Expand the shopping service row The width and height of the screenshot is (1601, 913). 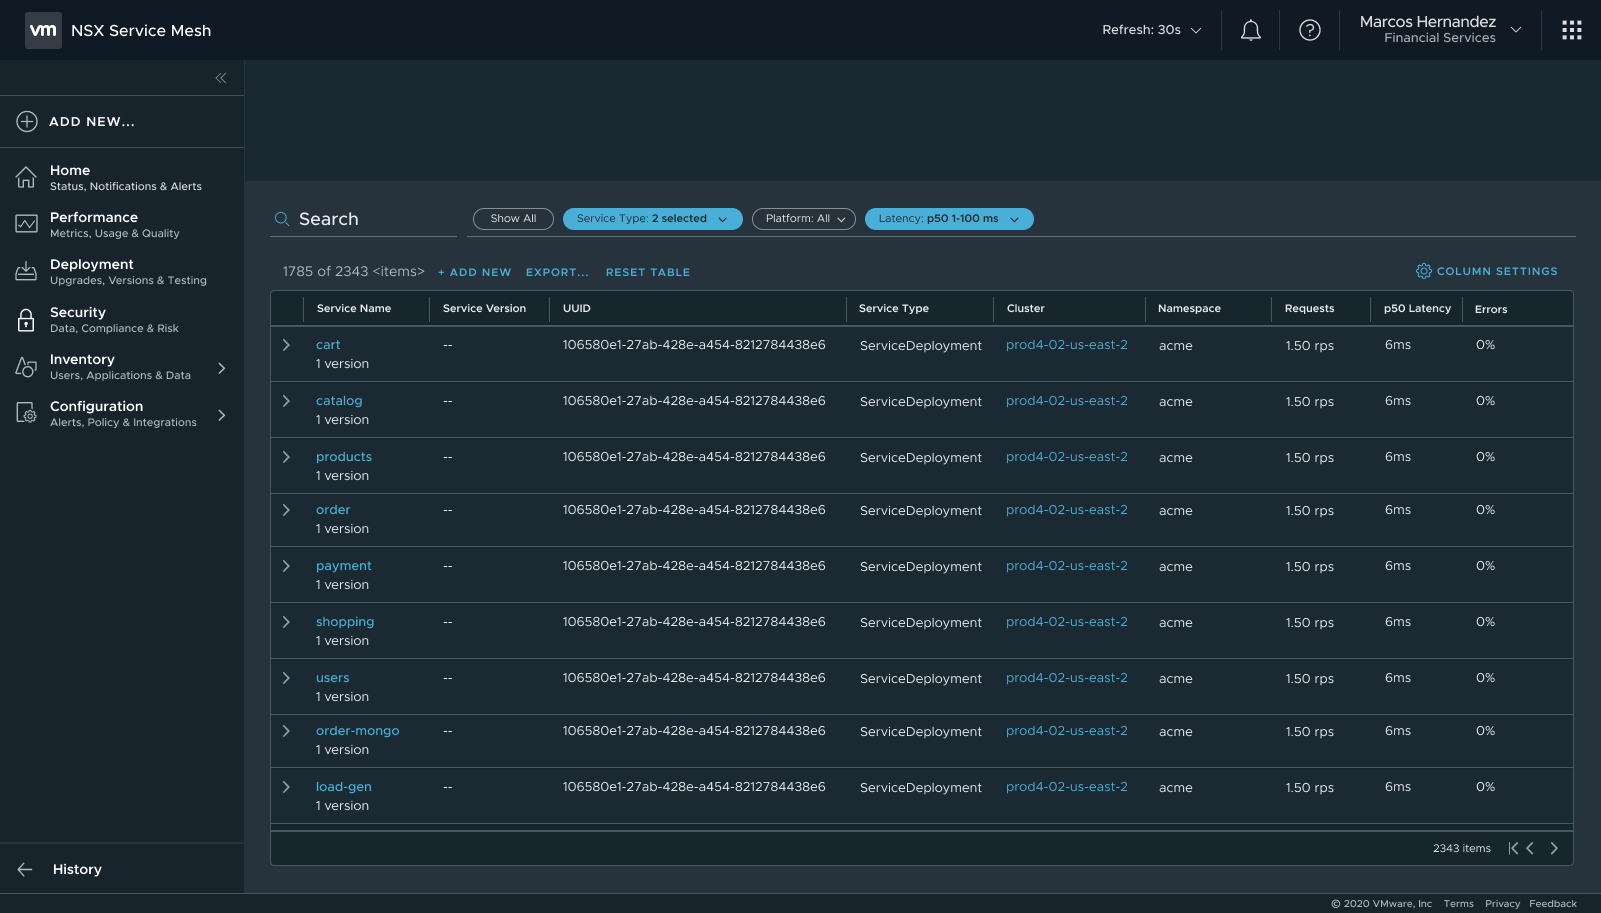(286, 622)
